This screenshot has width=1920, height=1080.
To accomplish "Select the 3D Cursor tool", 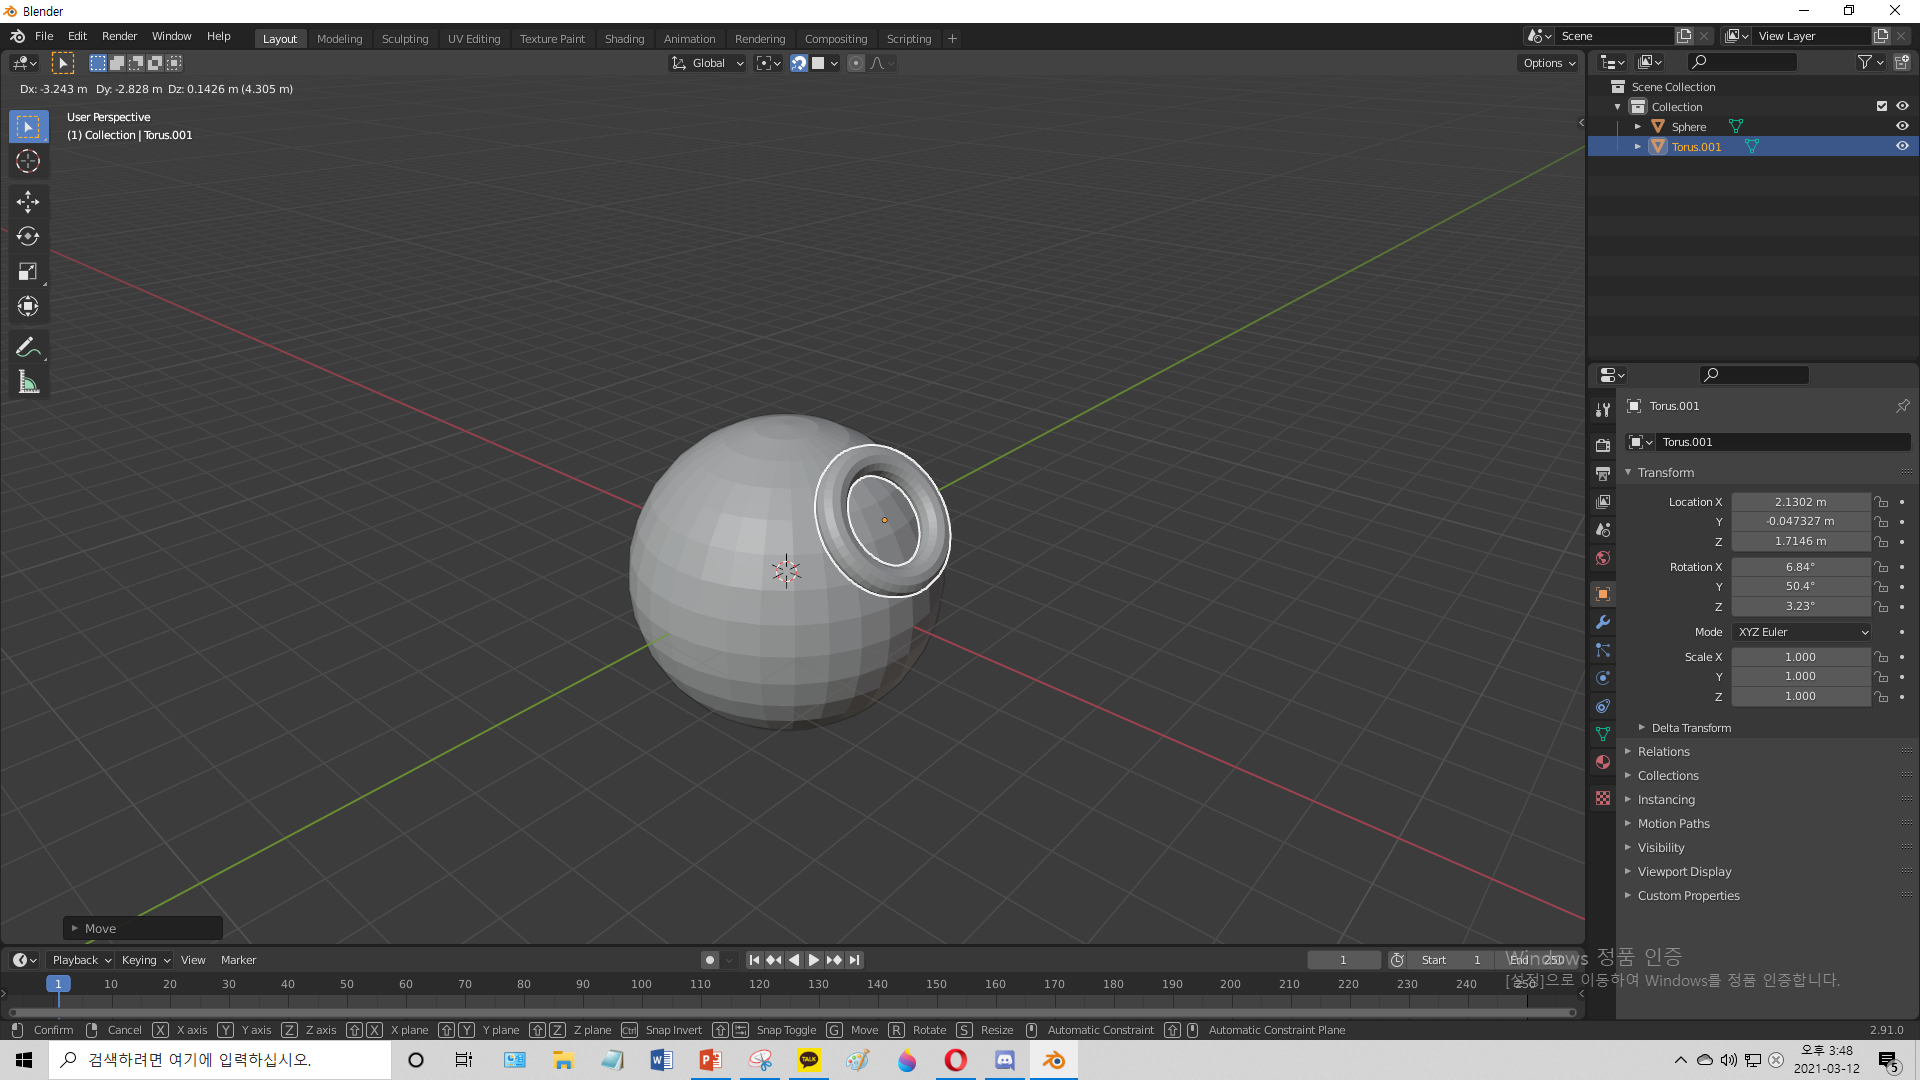I will click(x=28, y=161).
